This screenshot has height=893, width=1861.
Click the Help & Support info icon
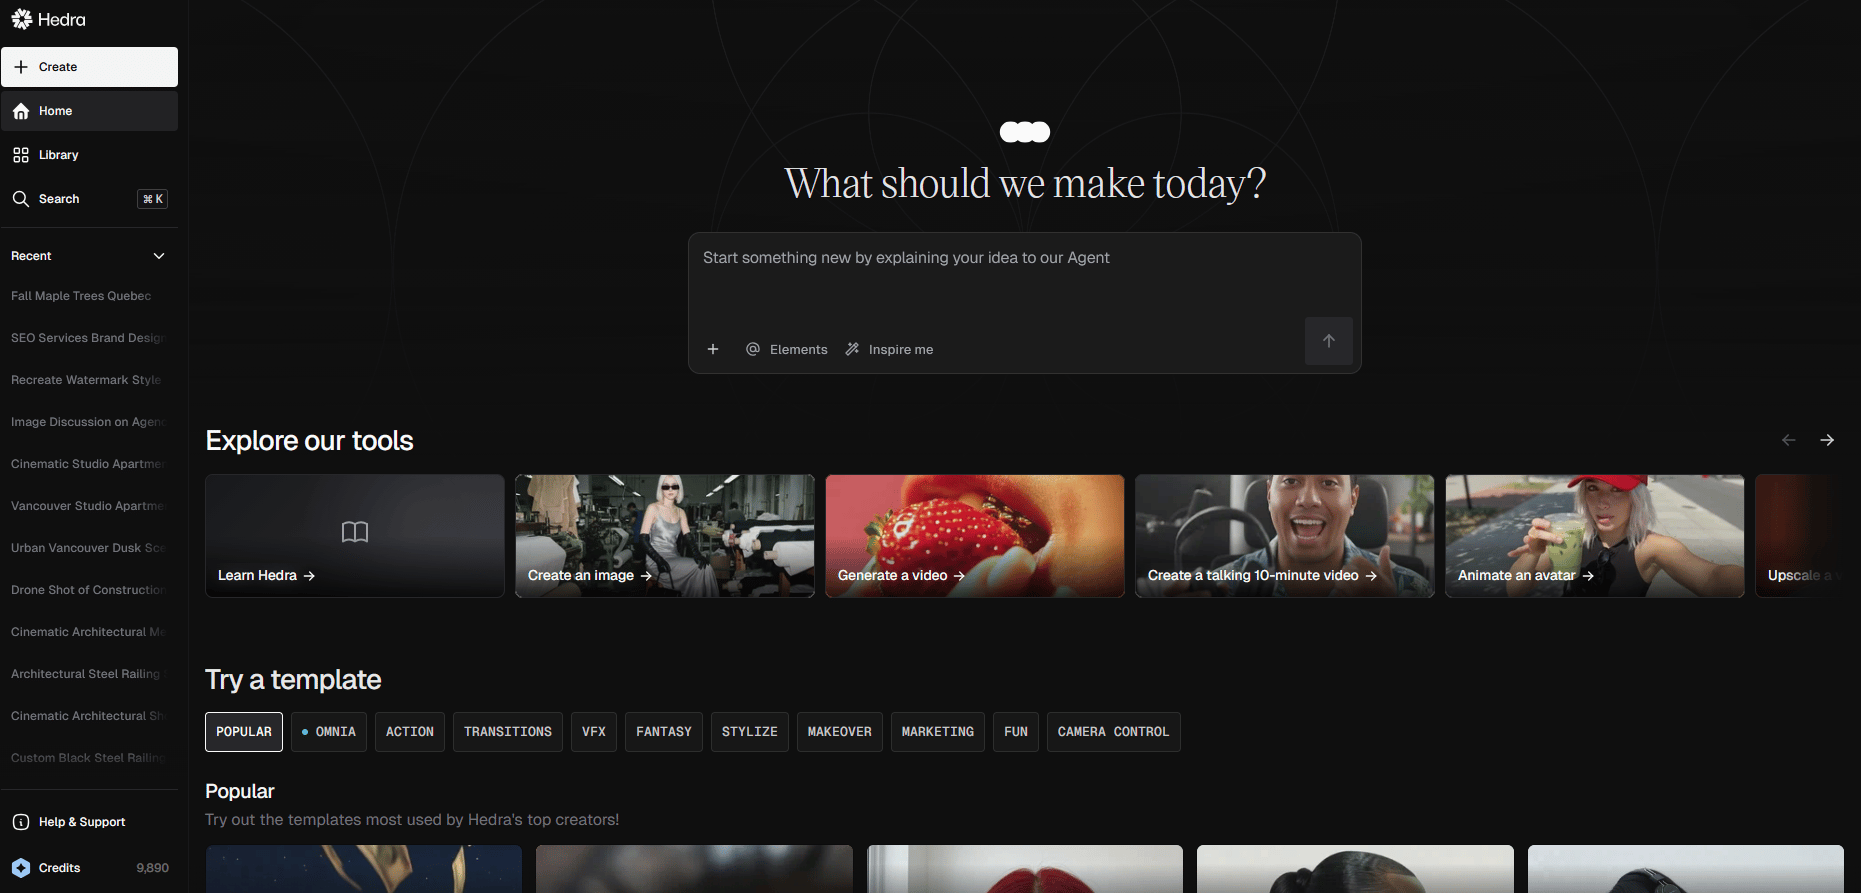(21, 822)
